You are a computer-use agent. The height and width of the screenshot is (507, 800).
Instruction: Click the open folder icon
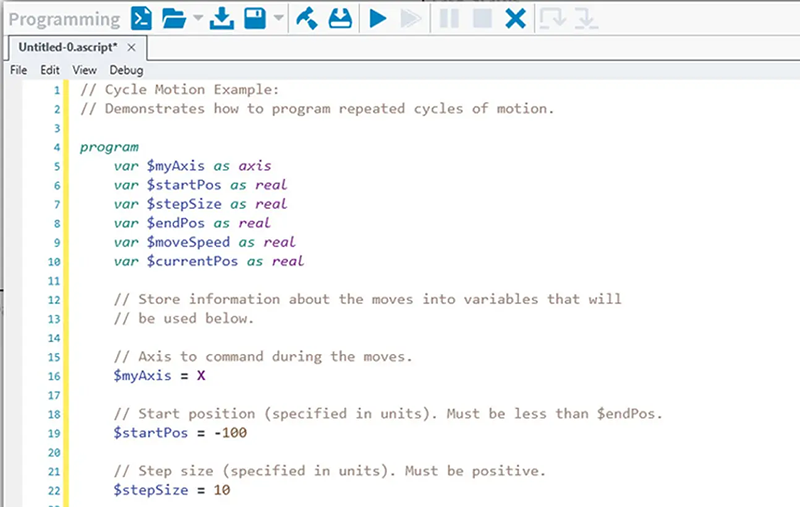pyautogui.click(x=174, y=17)
